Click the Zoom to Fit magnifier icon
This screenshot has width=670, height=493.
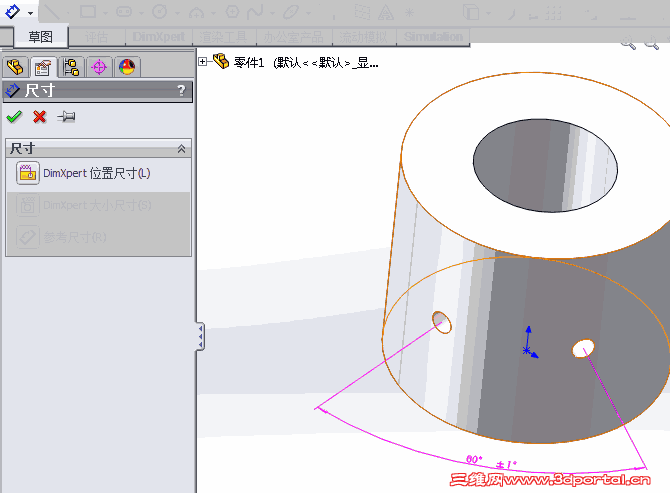point(628,43)
